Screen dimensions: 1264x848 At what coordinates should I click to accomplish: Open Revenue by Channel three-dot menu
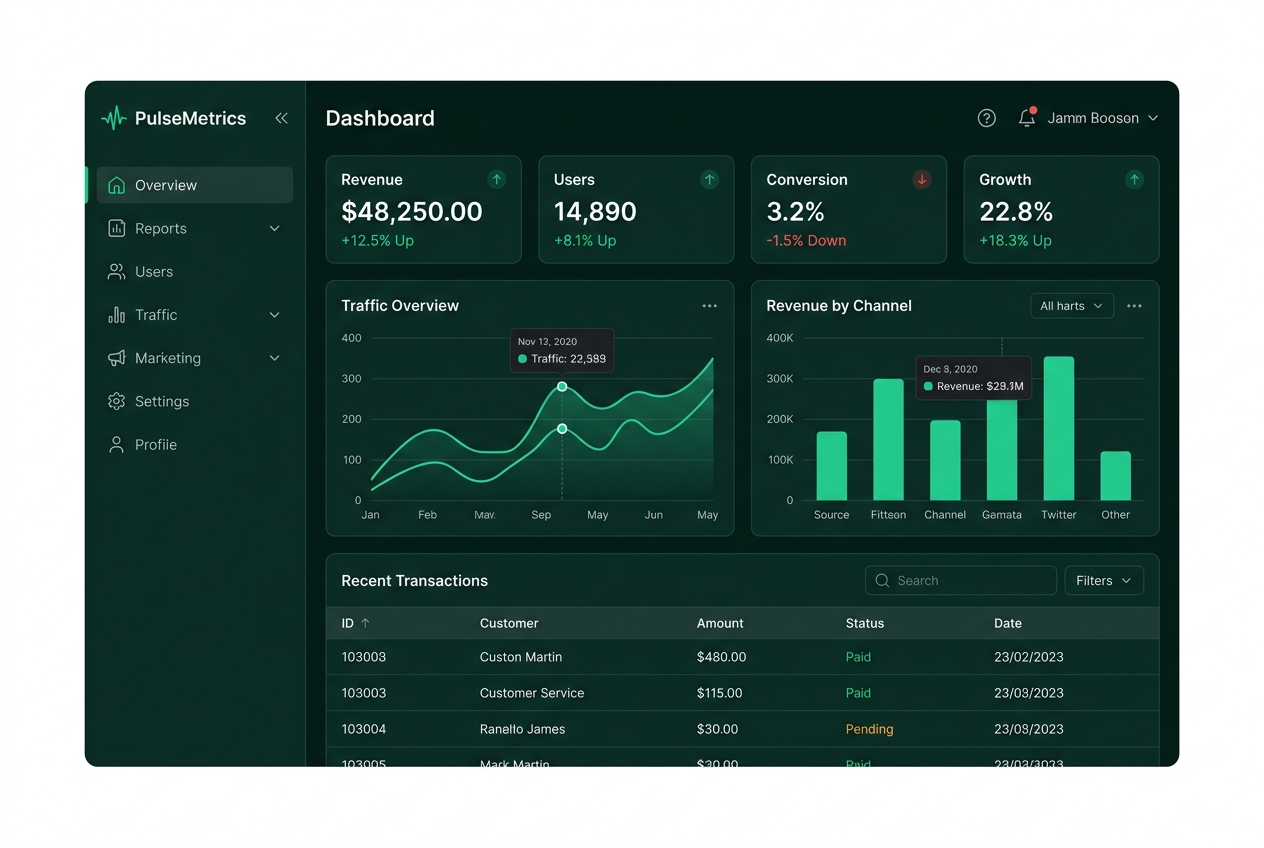point(1134,306)
